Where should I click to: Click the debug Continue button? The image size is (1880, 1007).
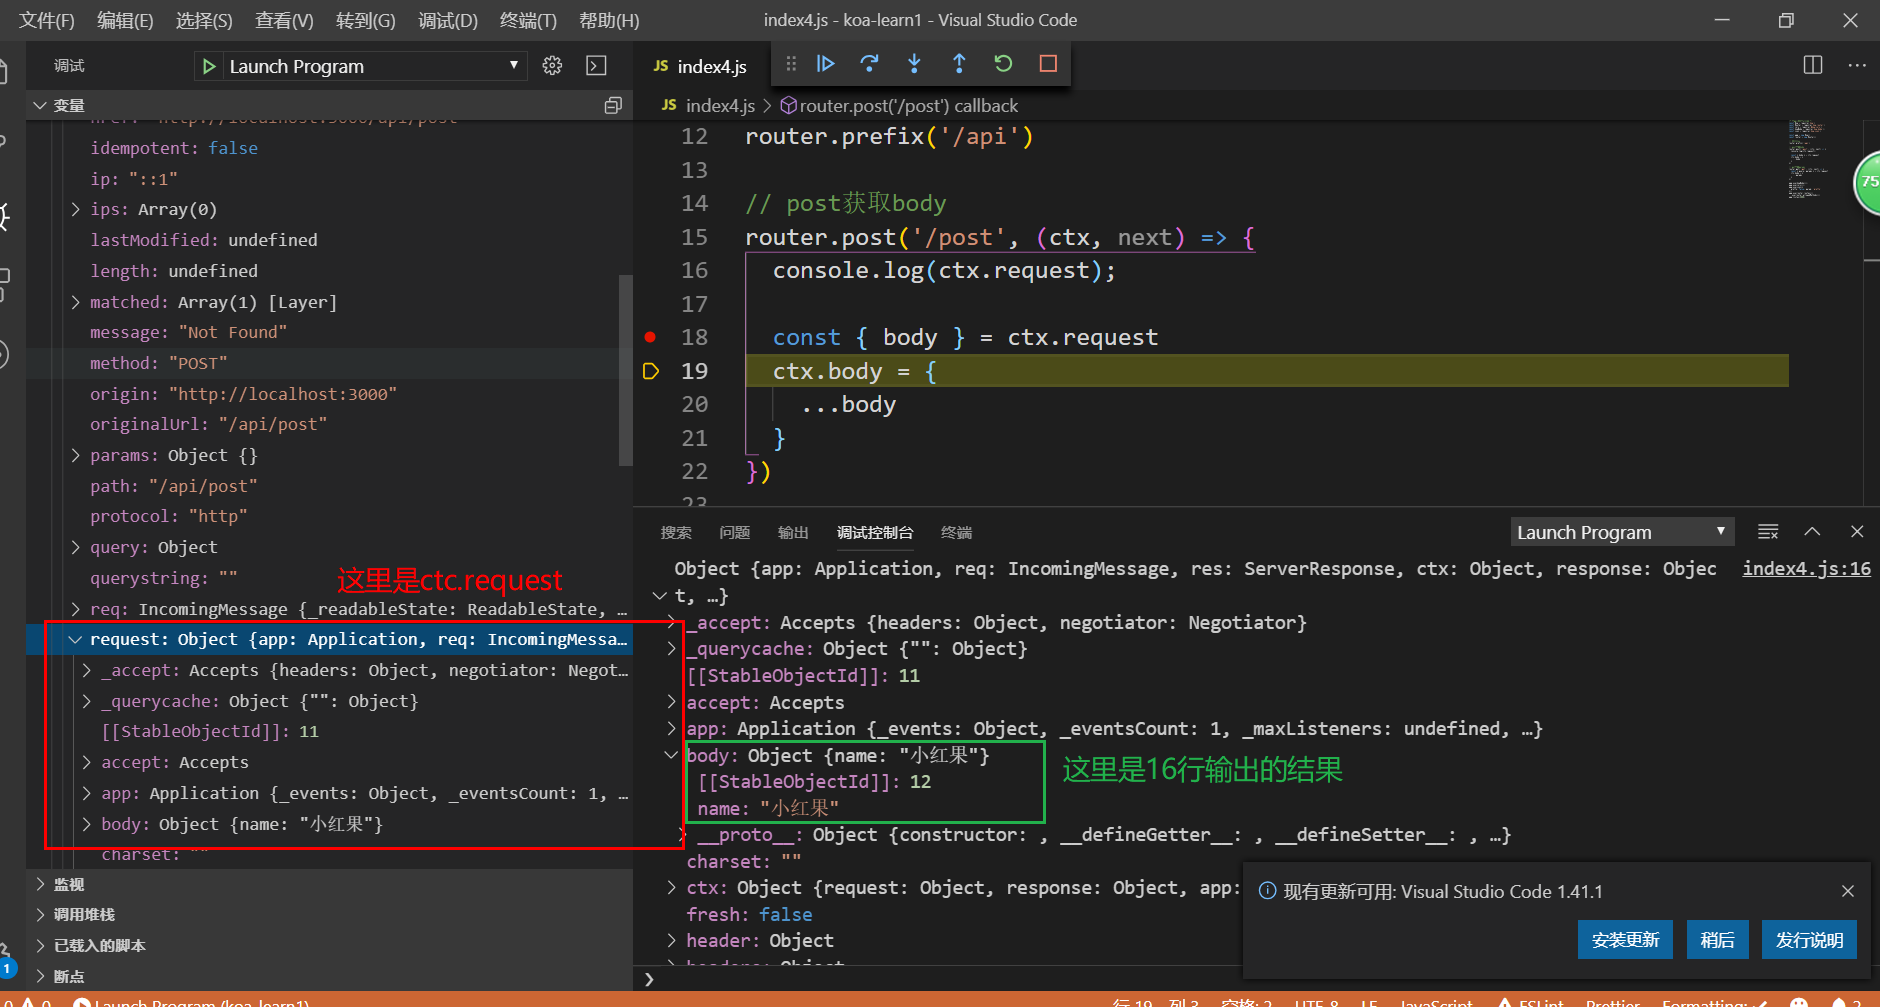(825, 64)
